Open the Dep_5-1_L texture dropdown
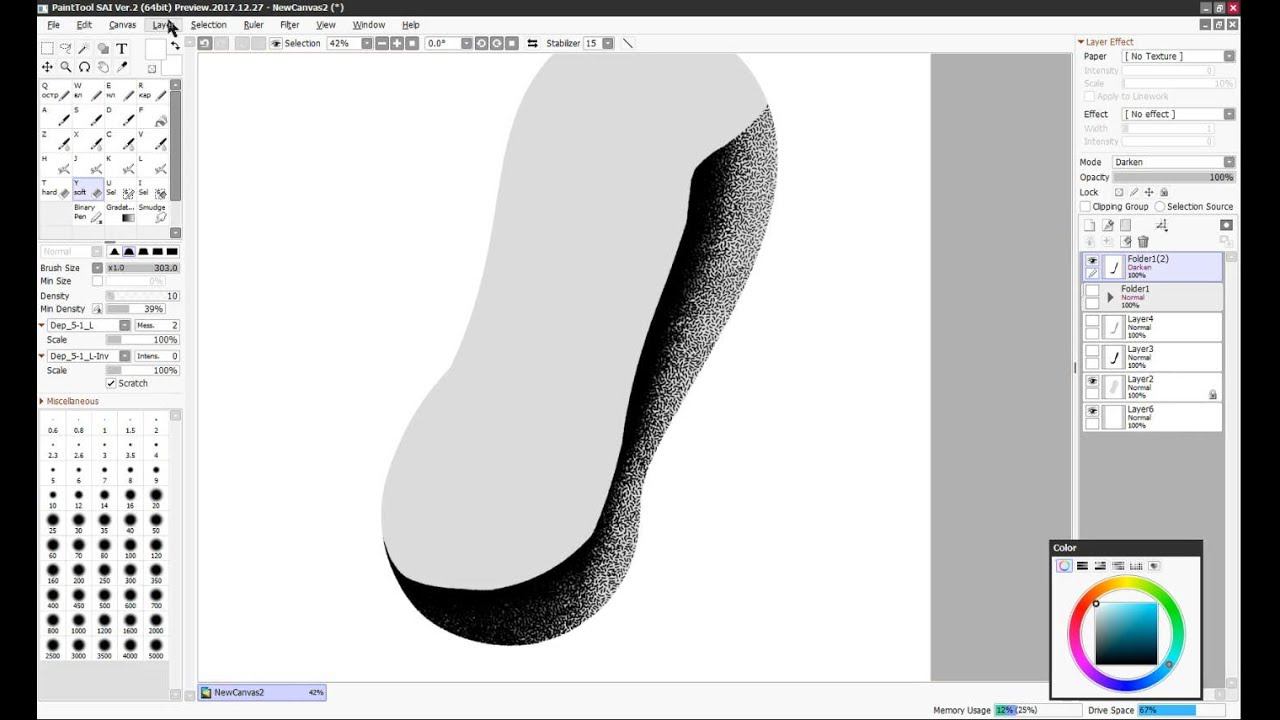The height and width of the screenshot is (720, 1280). coord(125,325)
